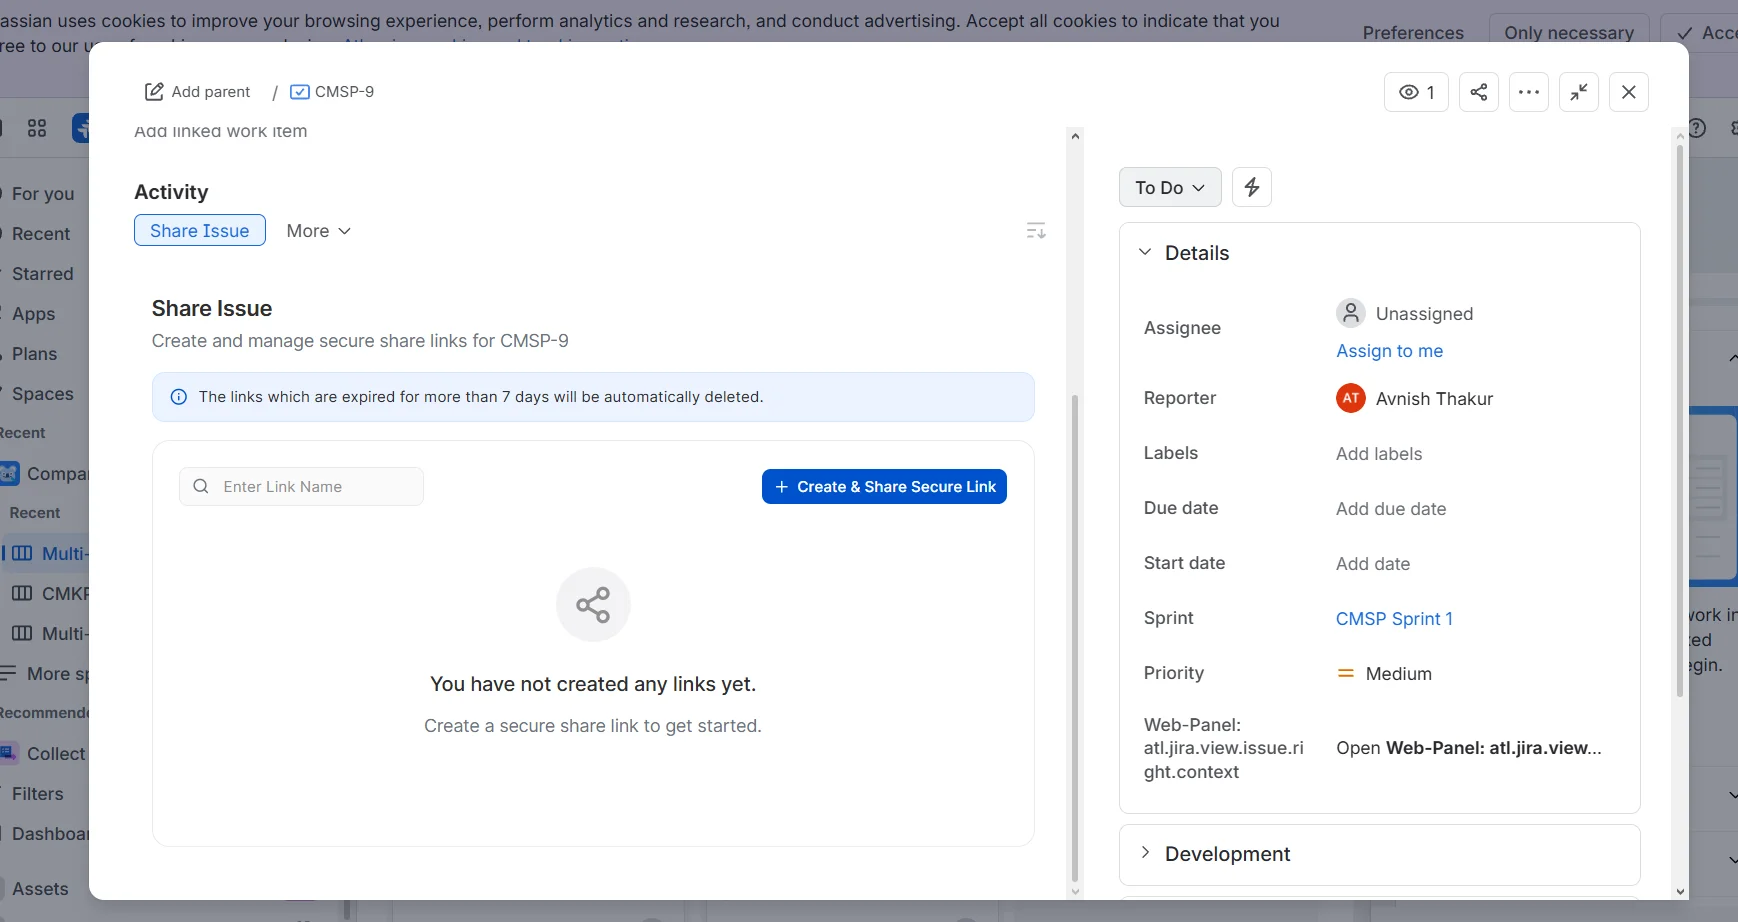Click the large share icon in empty state
Viewport: 1738px width, 922px height.
coord(593,605)
